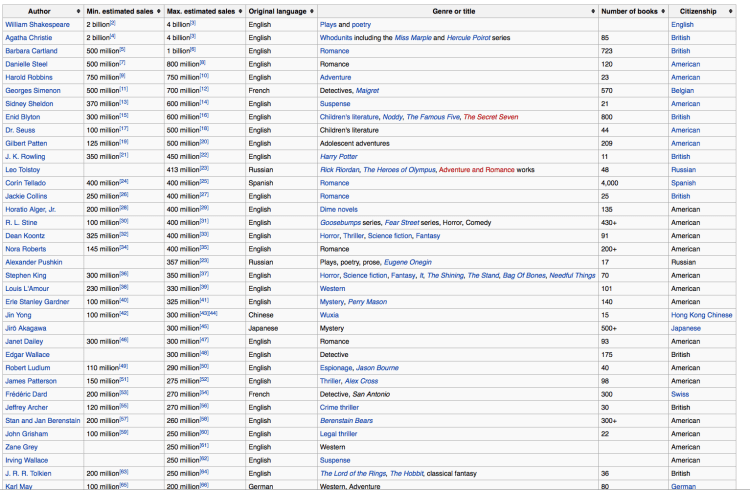
Task: Open William Shakespeare author link
Action: 37,24
